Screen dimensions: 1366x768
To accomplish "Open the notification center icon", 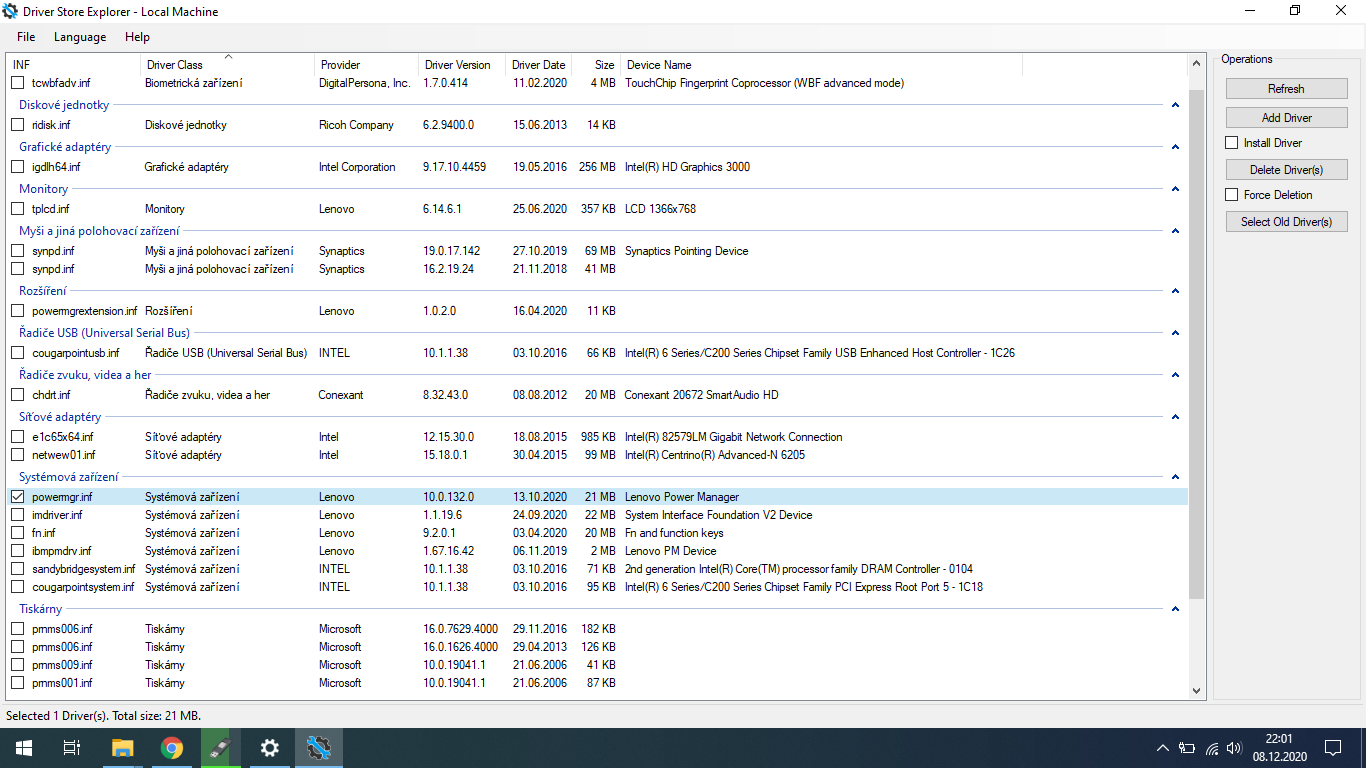I will coord(1332,747).
